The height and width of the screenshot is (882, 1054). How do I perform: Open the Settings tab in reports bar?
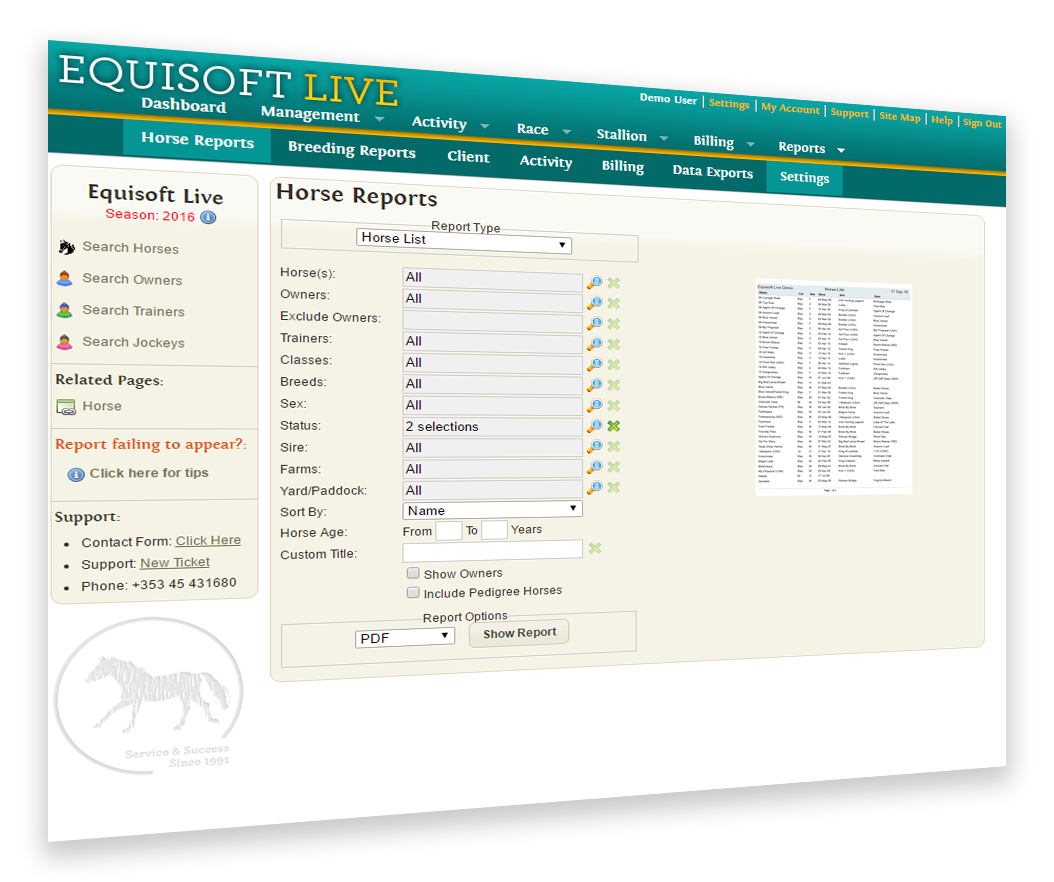(x=804, y=177)
